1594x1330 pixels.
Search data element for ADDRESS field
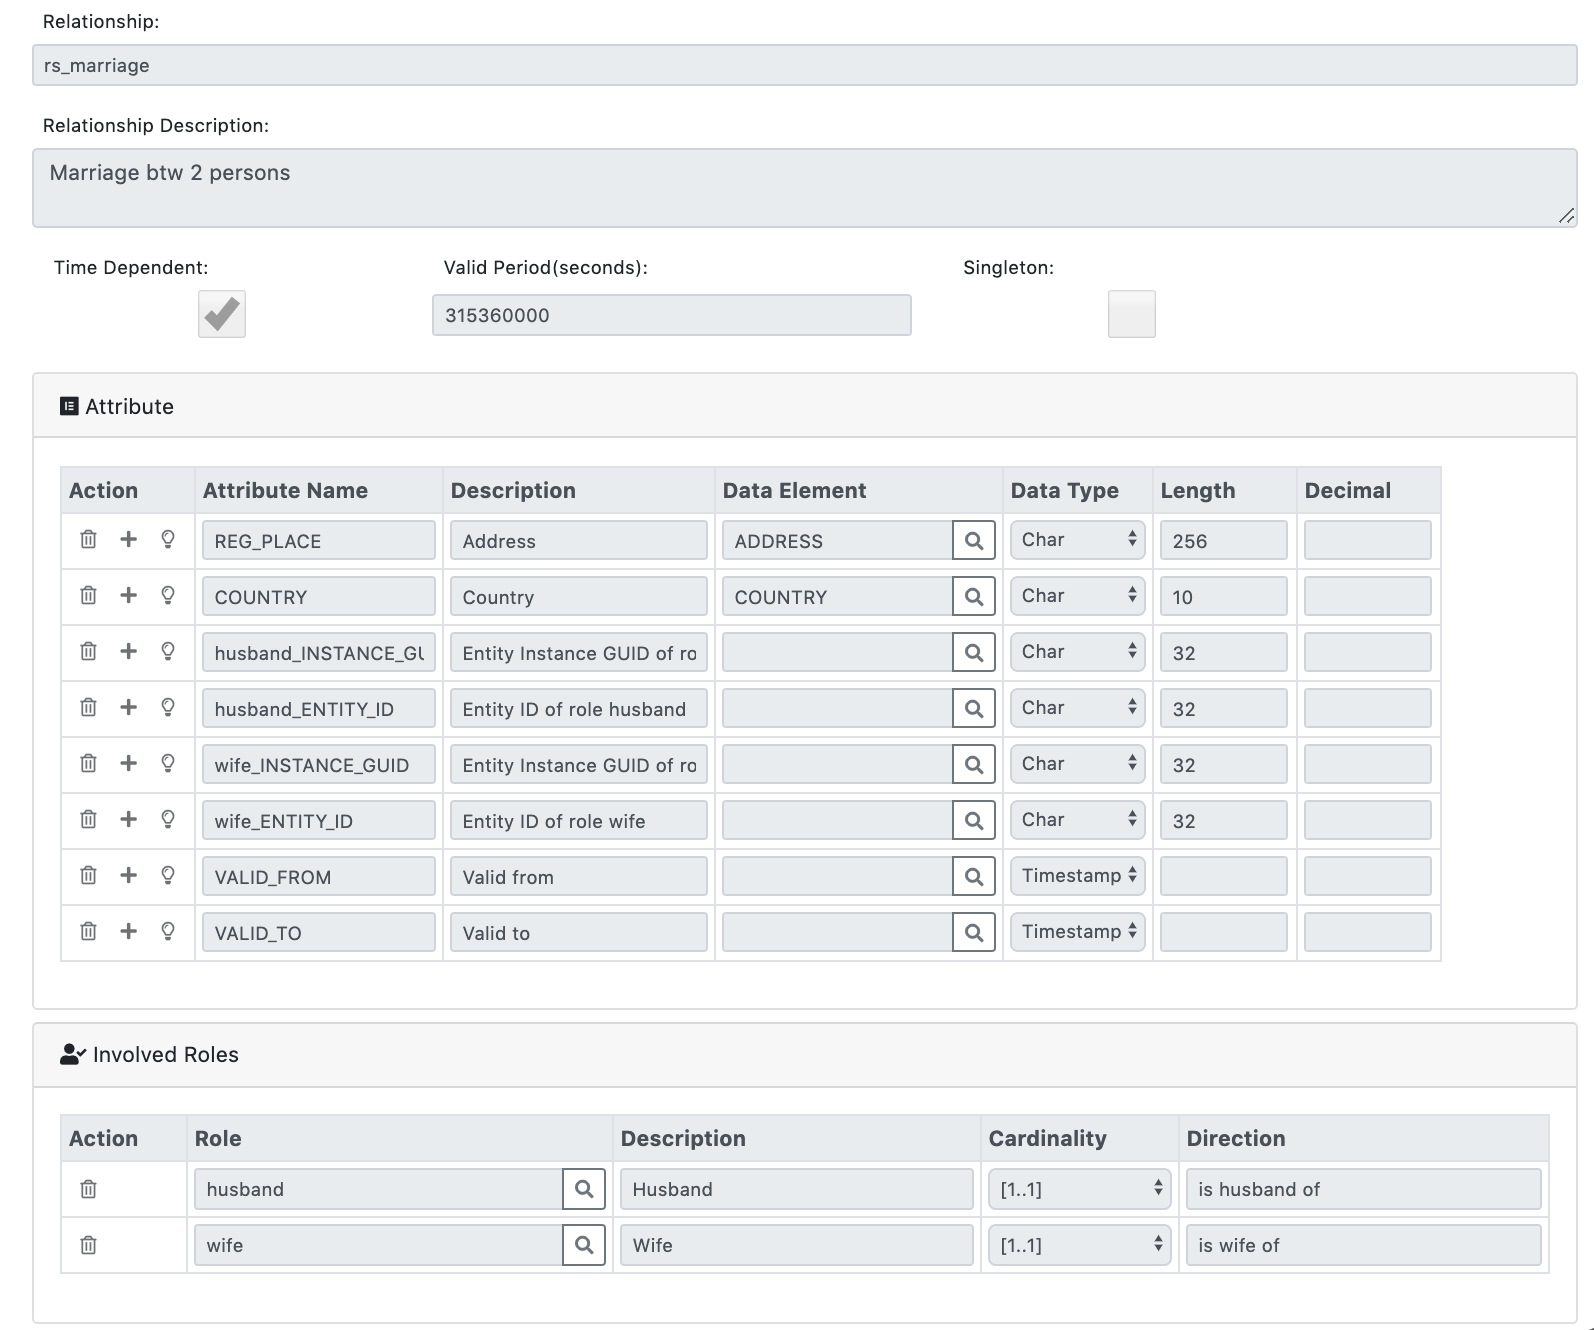(973, 541)
